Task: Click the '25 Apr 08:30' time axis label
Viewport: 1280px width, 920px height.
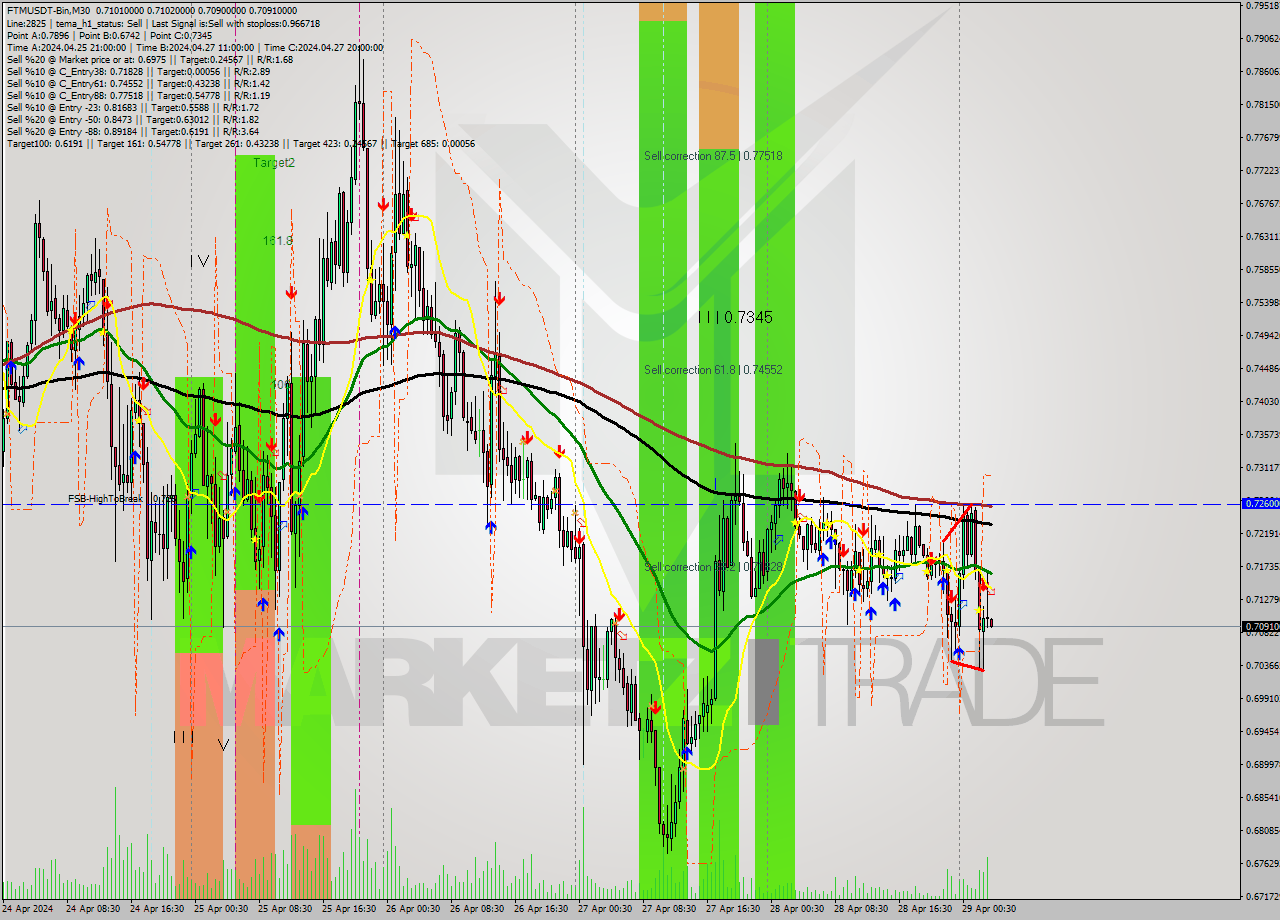Action: (x=283, y=909)
